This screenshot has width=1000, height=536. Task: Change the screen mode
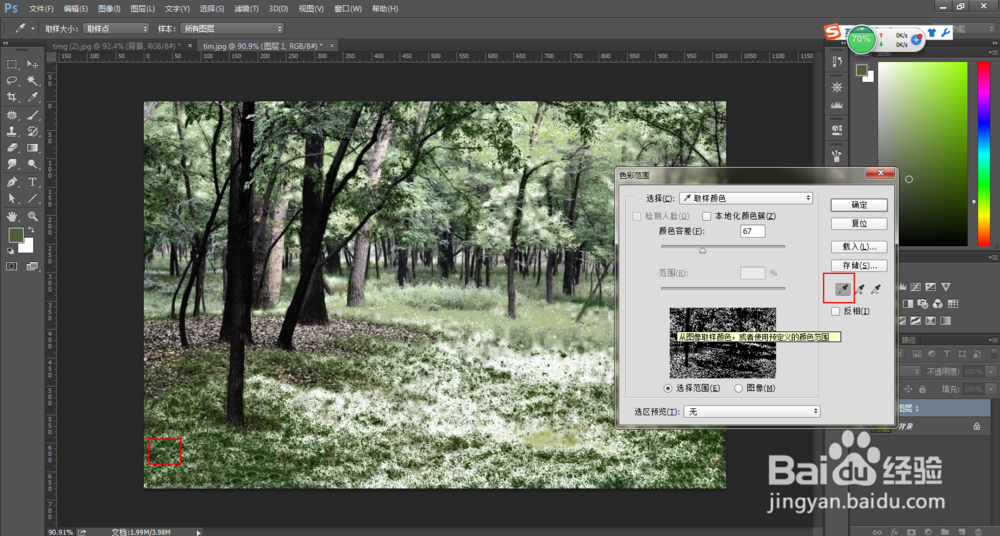[33, 267]
